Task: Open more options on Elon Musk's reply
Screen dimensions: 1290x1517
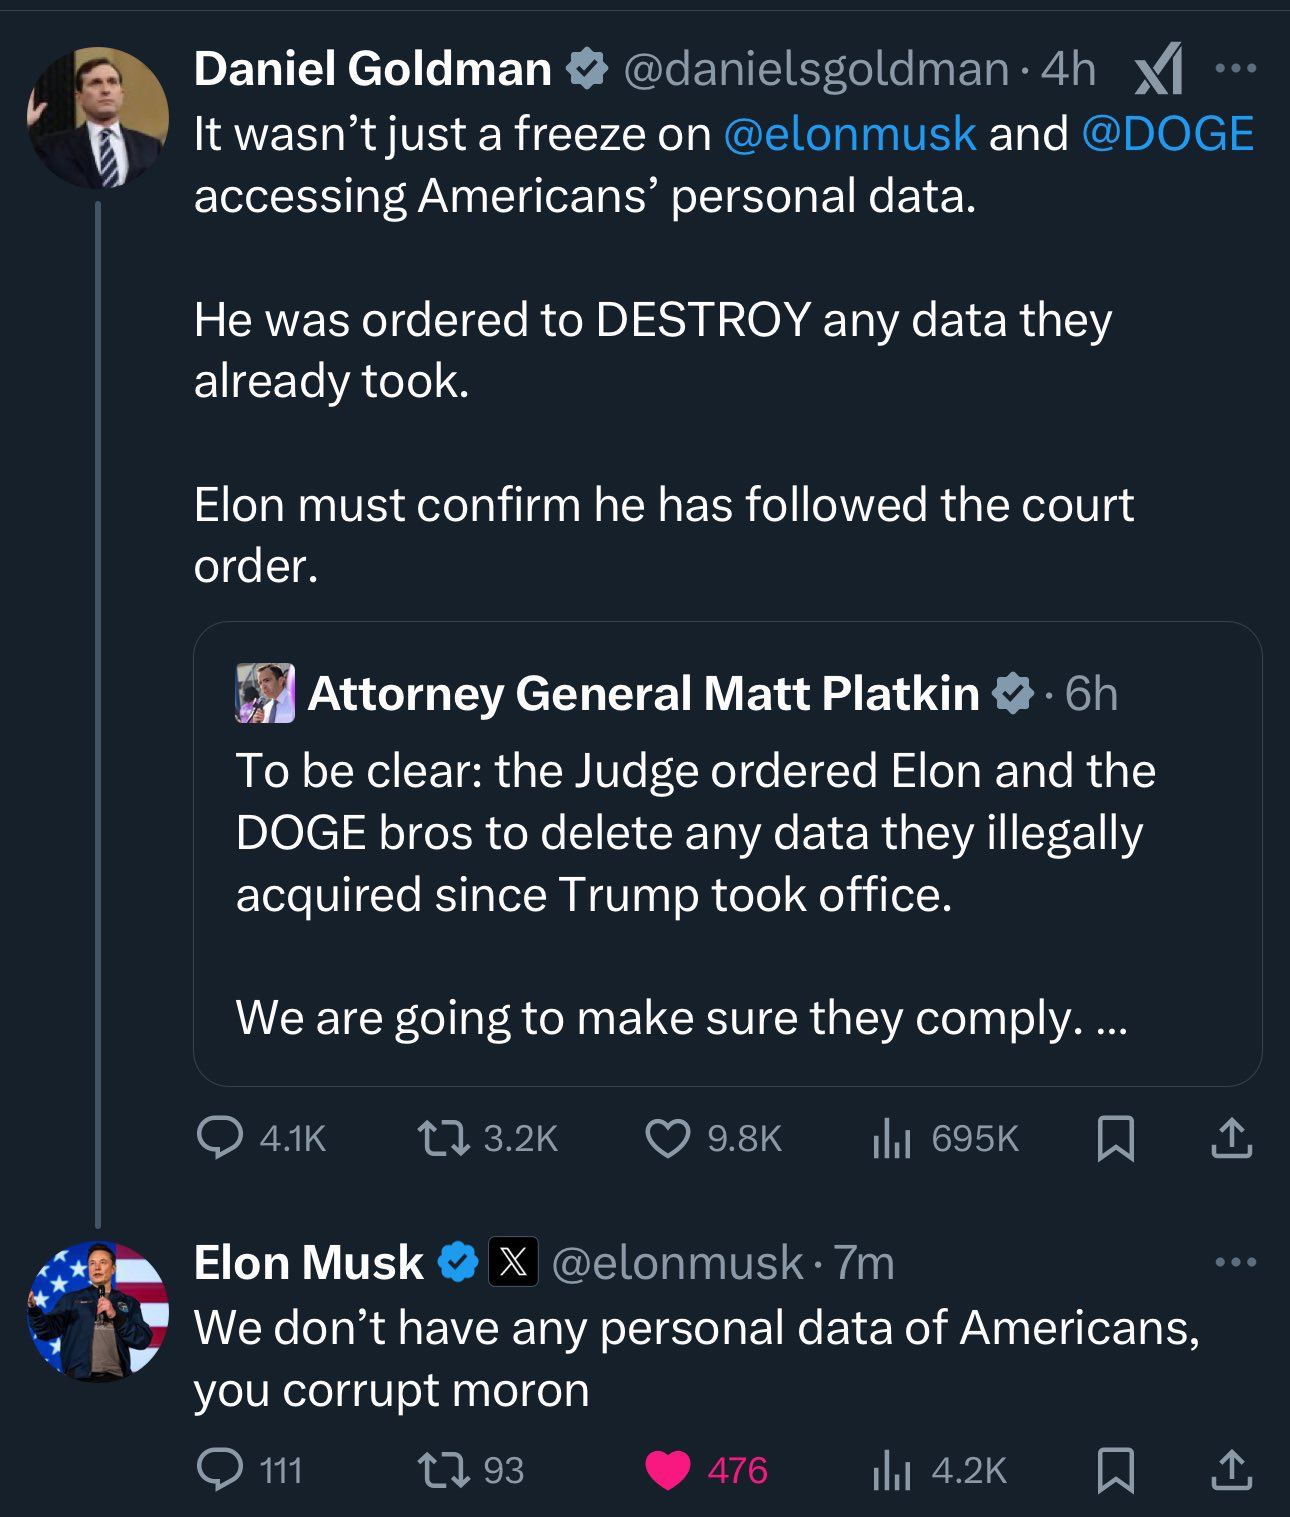Action: click(x=1235, y=1262)
